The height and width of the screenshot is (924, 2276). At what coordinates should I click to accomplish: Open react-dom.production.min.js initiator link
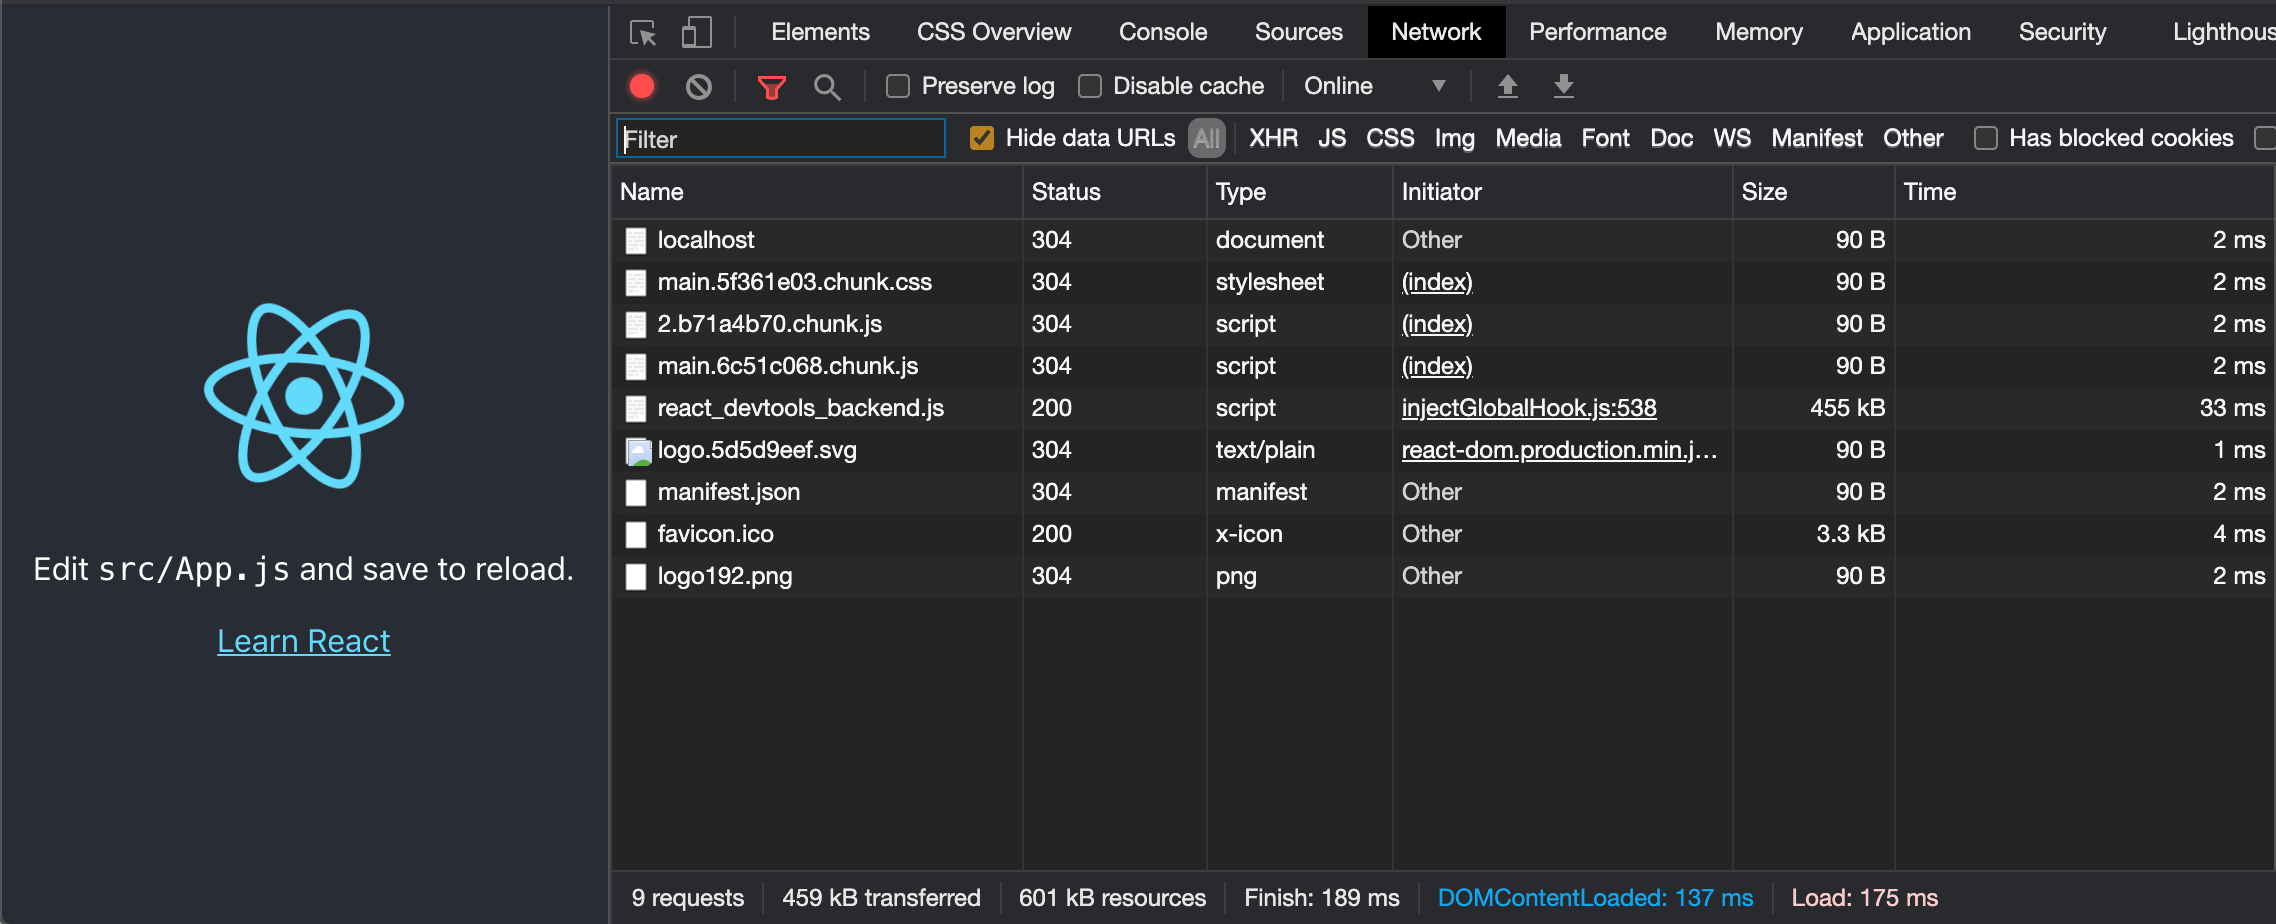coord(1559,450)
